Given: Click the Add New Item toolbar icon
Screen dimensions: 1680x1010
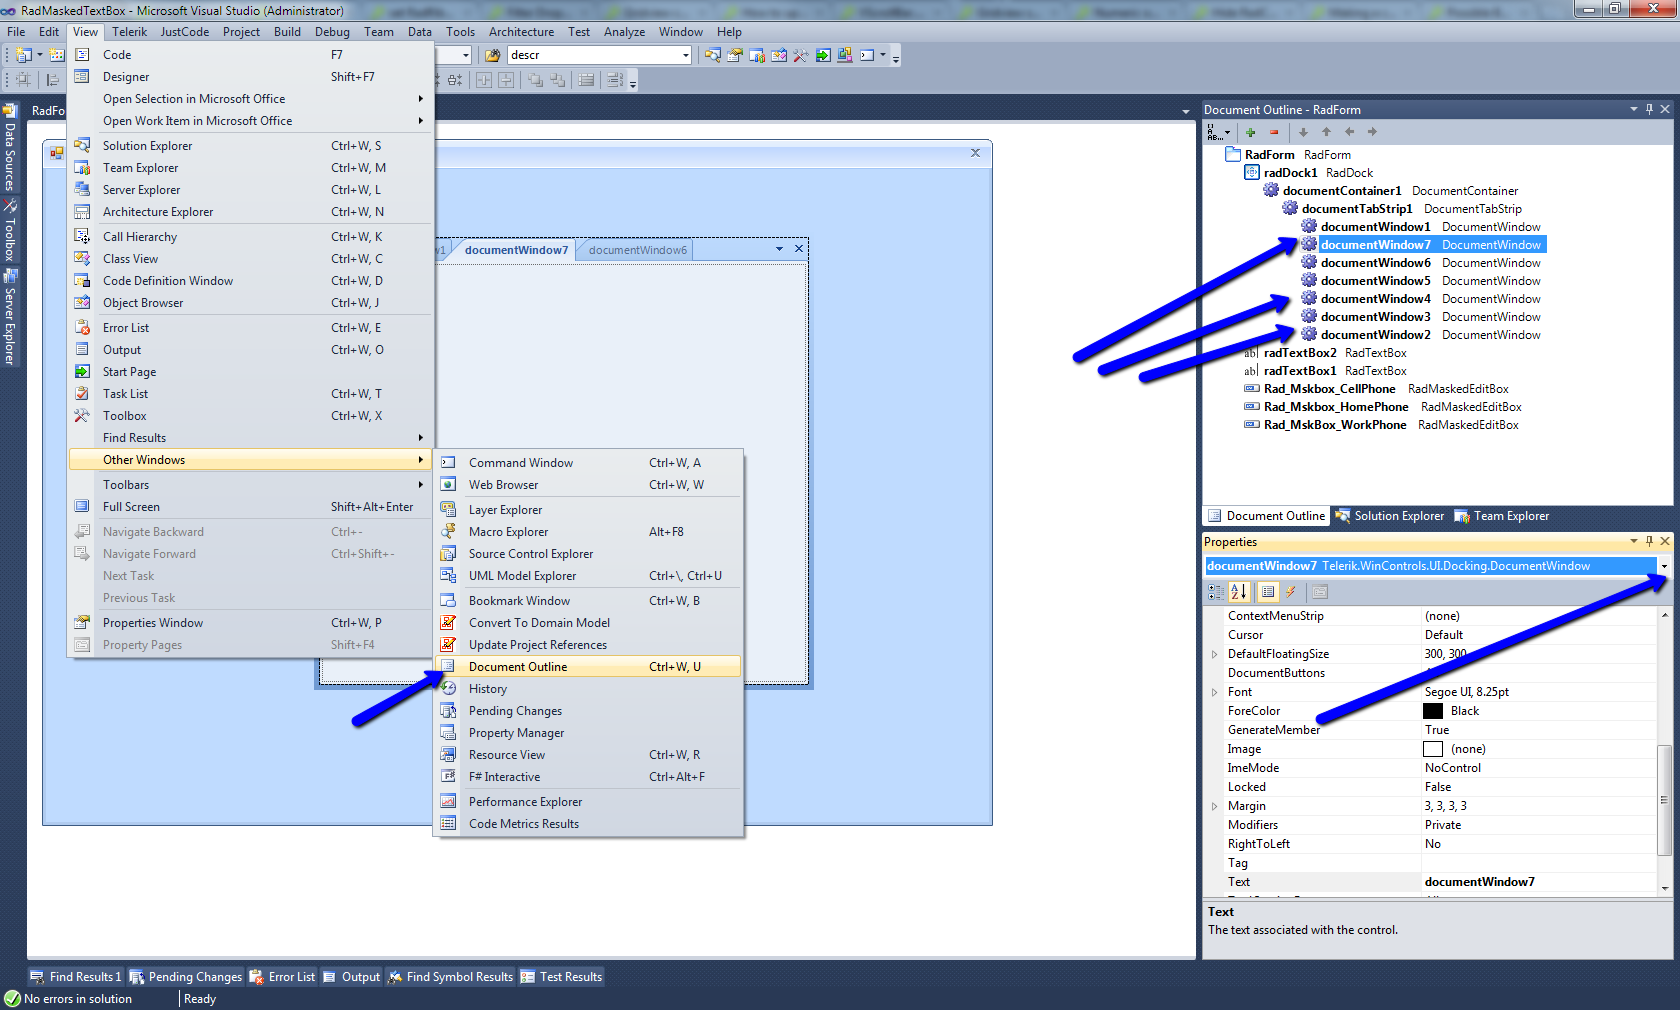Looking at the screenshot, I should pos(57,55).
